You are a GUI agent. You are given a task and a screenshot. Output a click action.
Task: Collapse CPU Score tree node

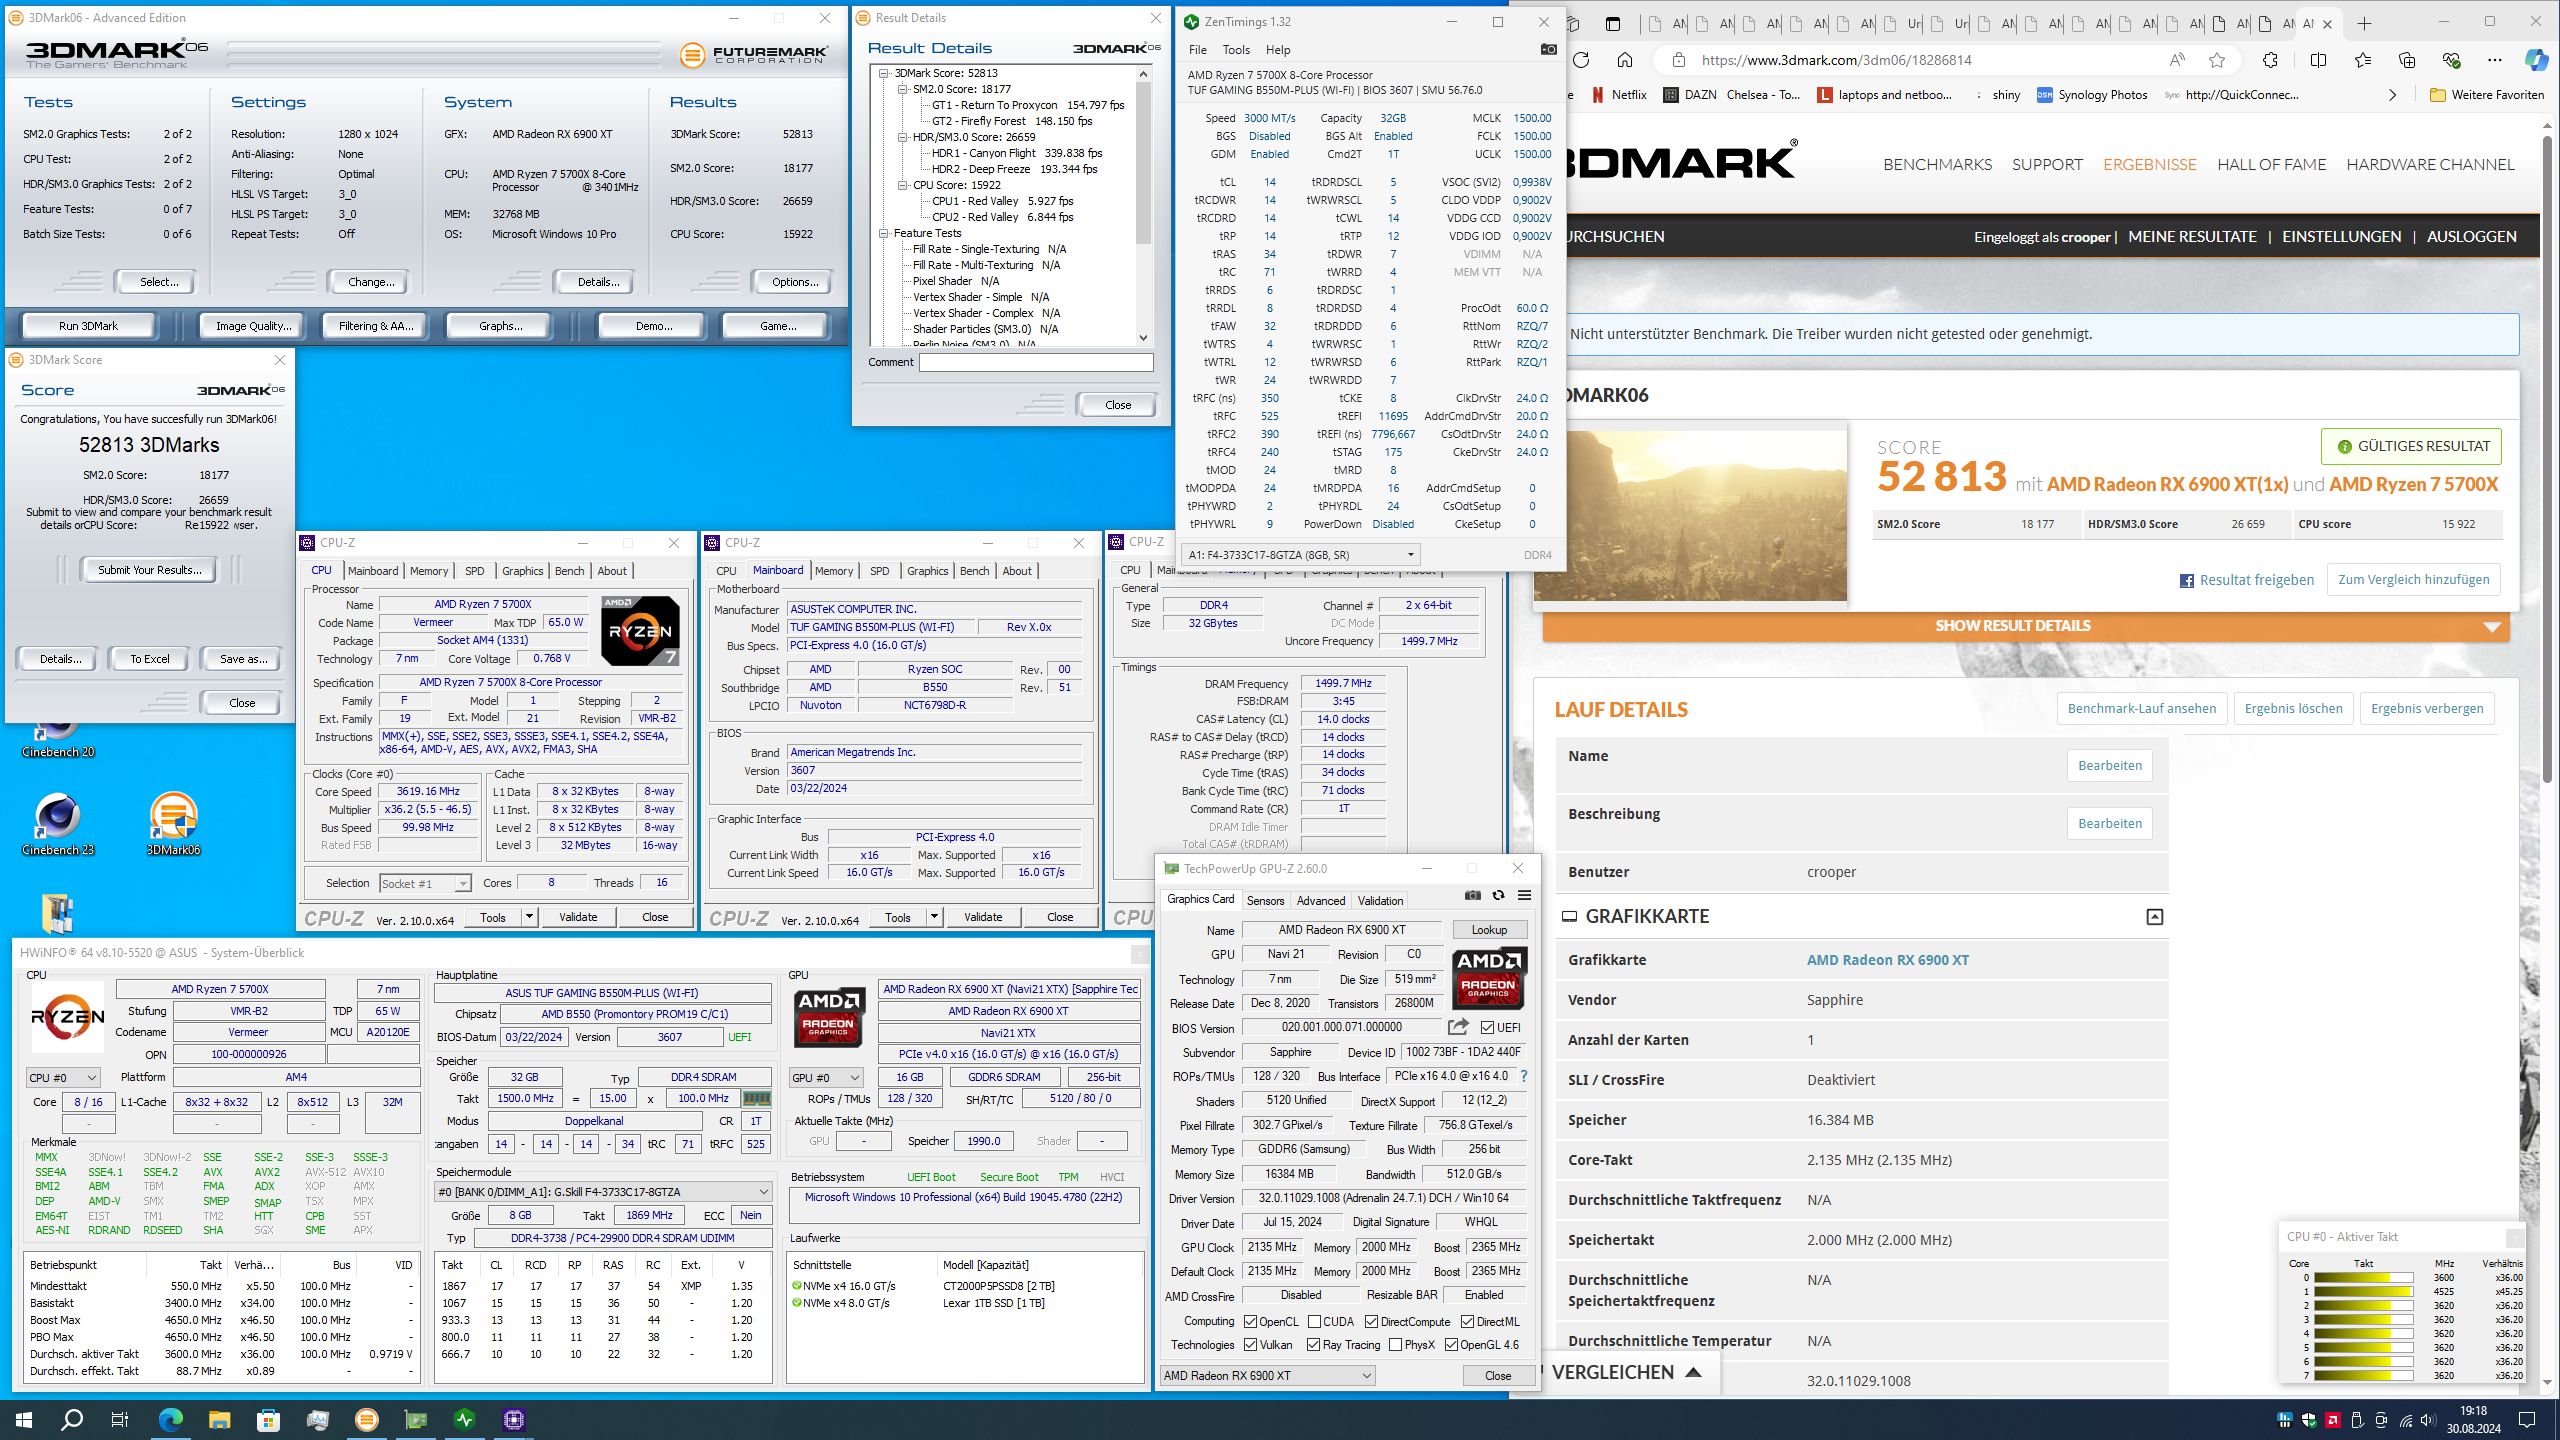pos(903,185)
